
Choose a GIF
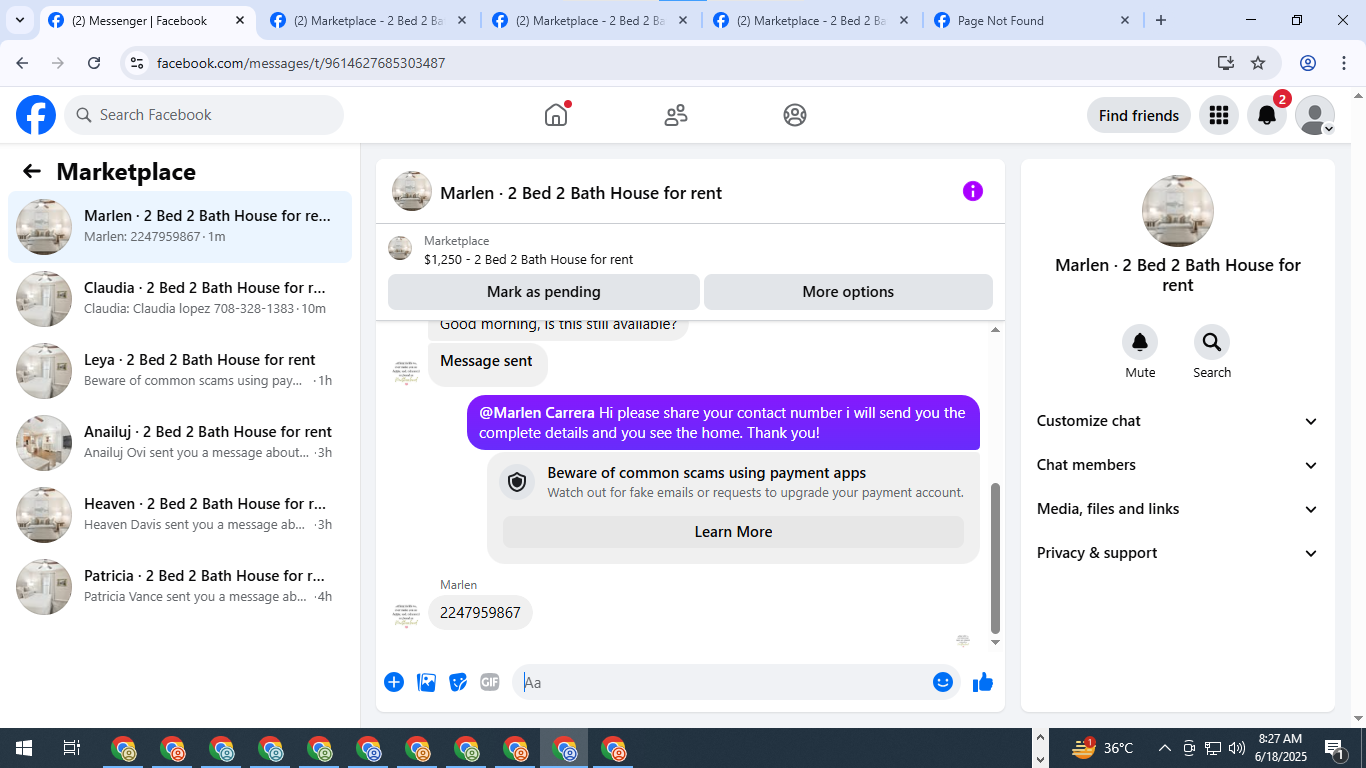tap(489, 682)
